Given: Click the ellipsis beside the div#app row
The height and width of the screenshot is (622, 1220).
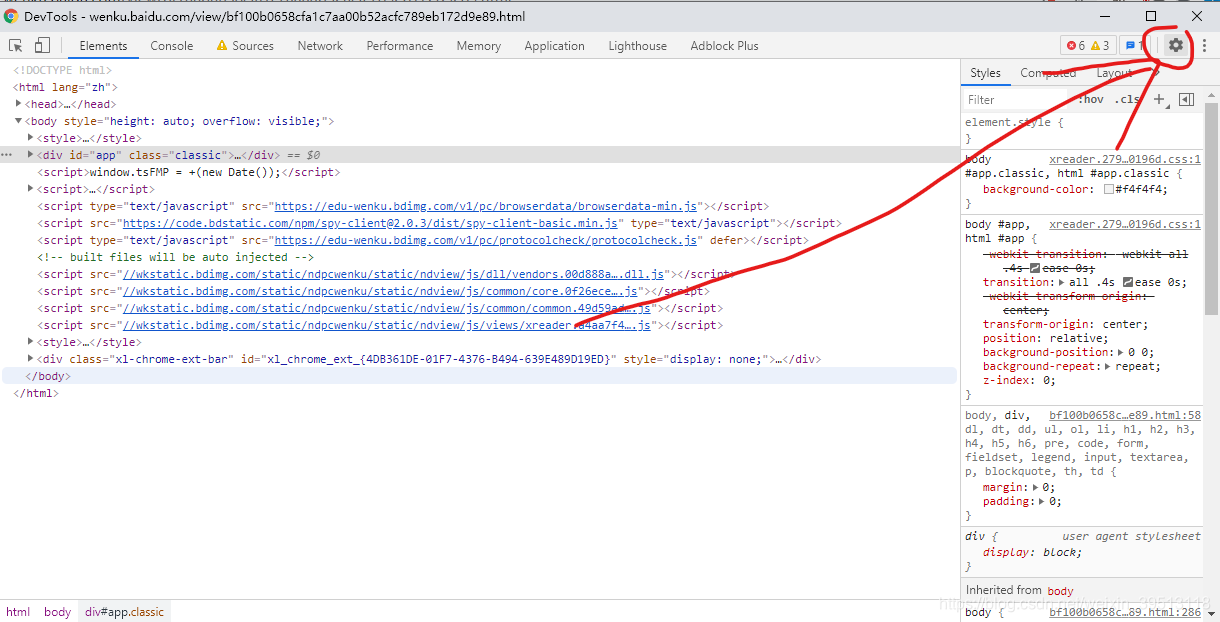Looking at the screenshot, I should pyautogui.click(x=8, y=155).
